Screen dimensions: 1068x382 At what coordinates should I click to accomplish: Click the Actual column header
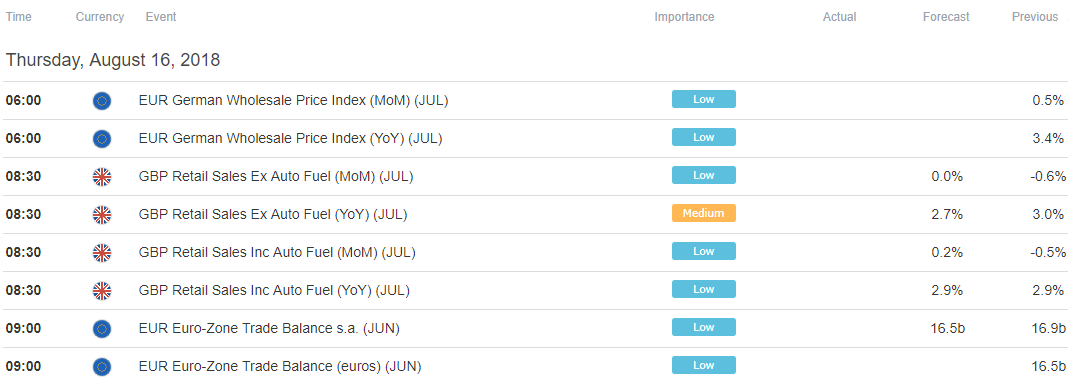[x=839, y=17]
